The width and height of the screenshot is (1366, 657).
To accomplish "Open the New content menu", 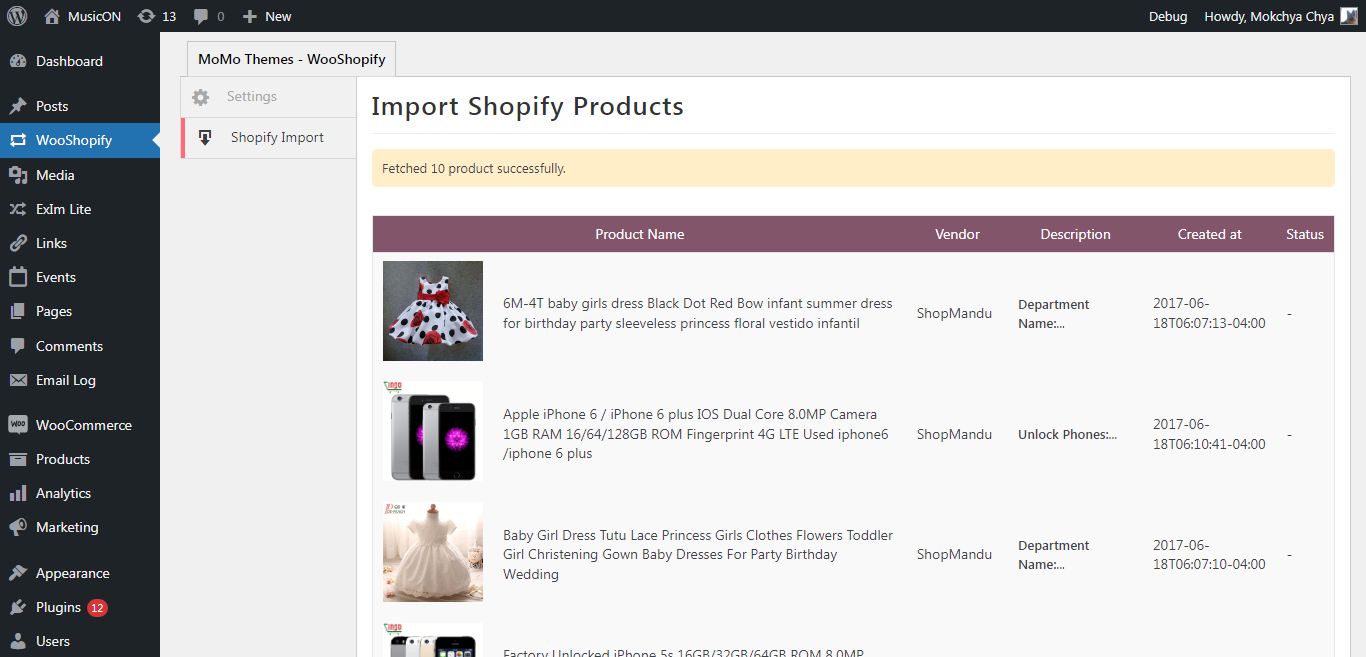I will [x=267, y=16].
